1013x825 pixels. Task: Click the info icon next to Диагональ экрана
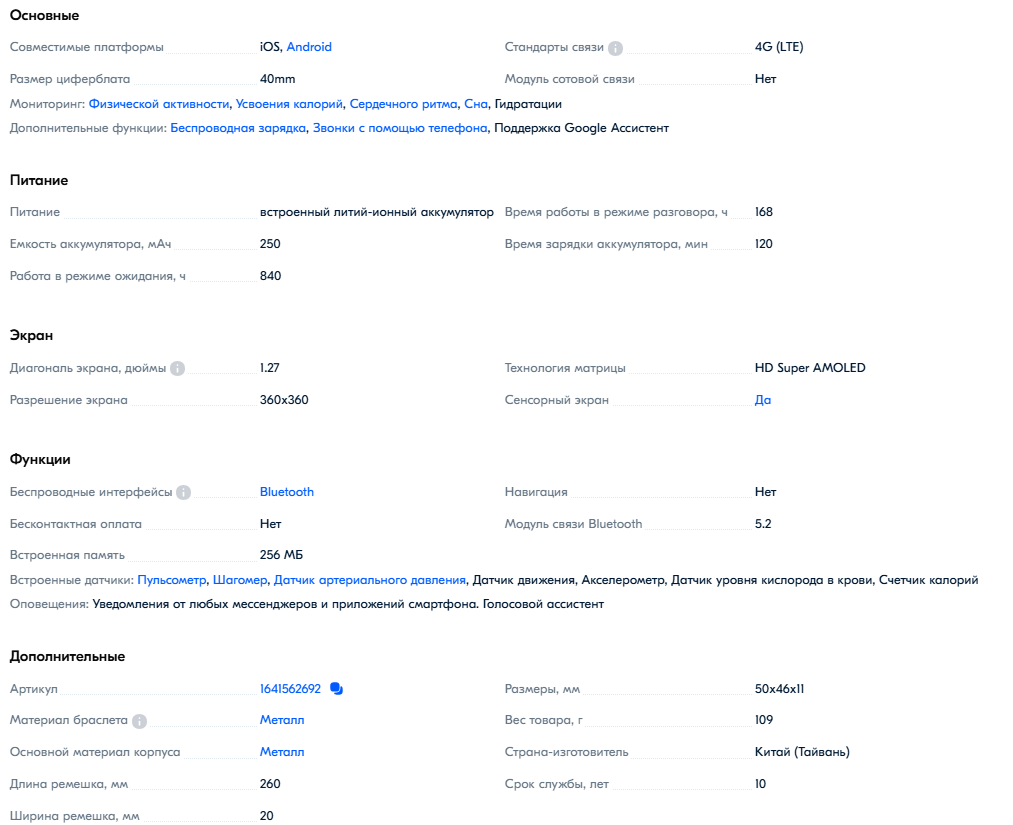click(178, 368)
